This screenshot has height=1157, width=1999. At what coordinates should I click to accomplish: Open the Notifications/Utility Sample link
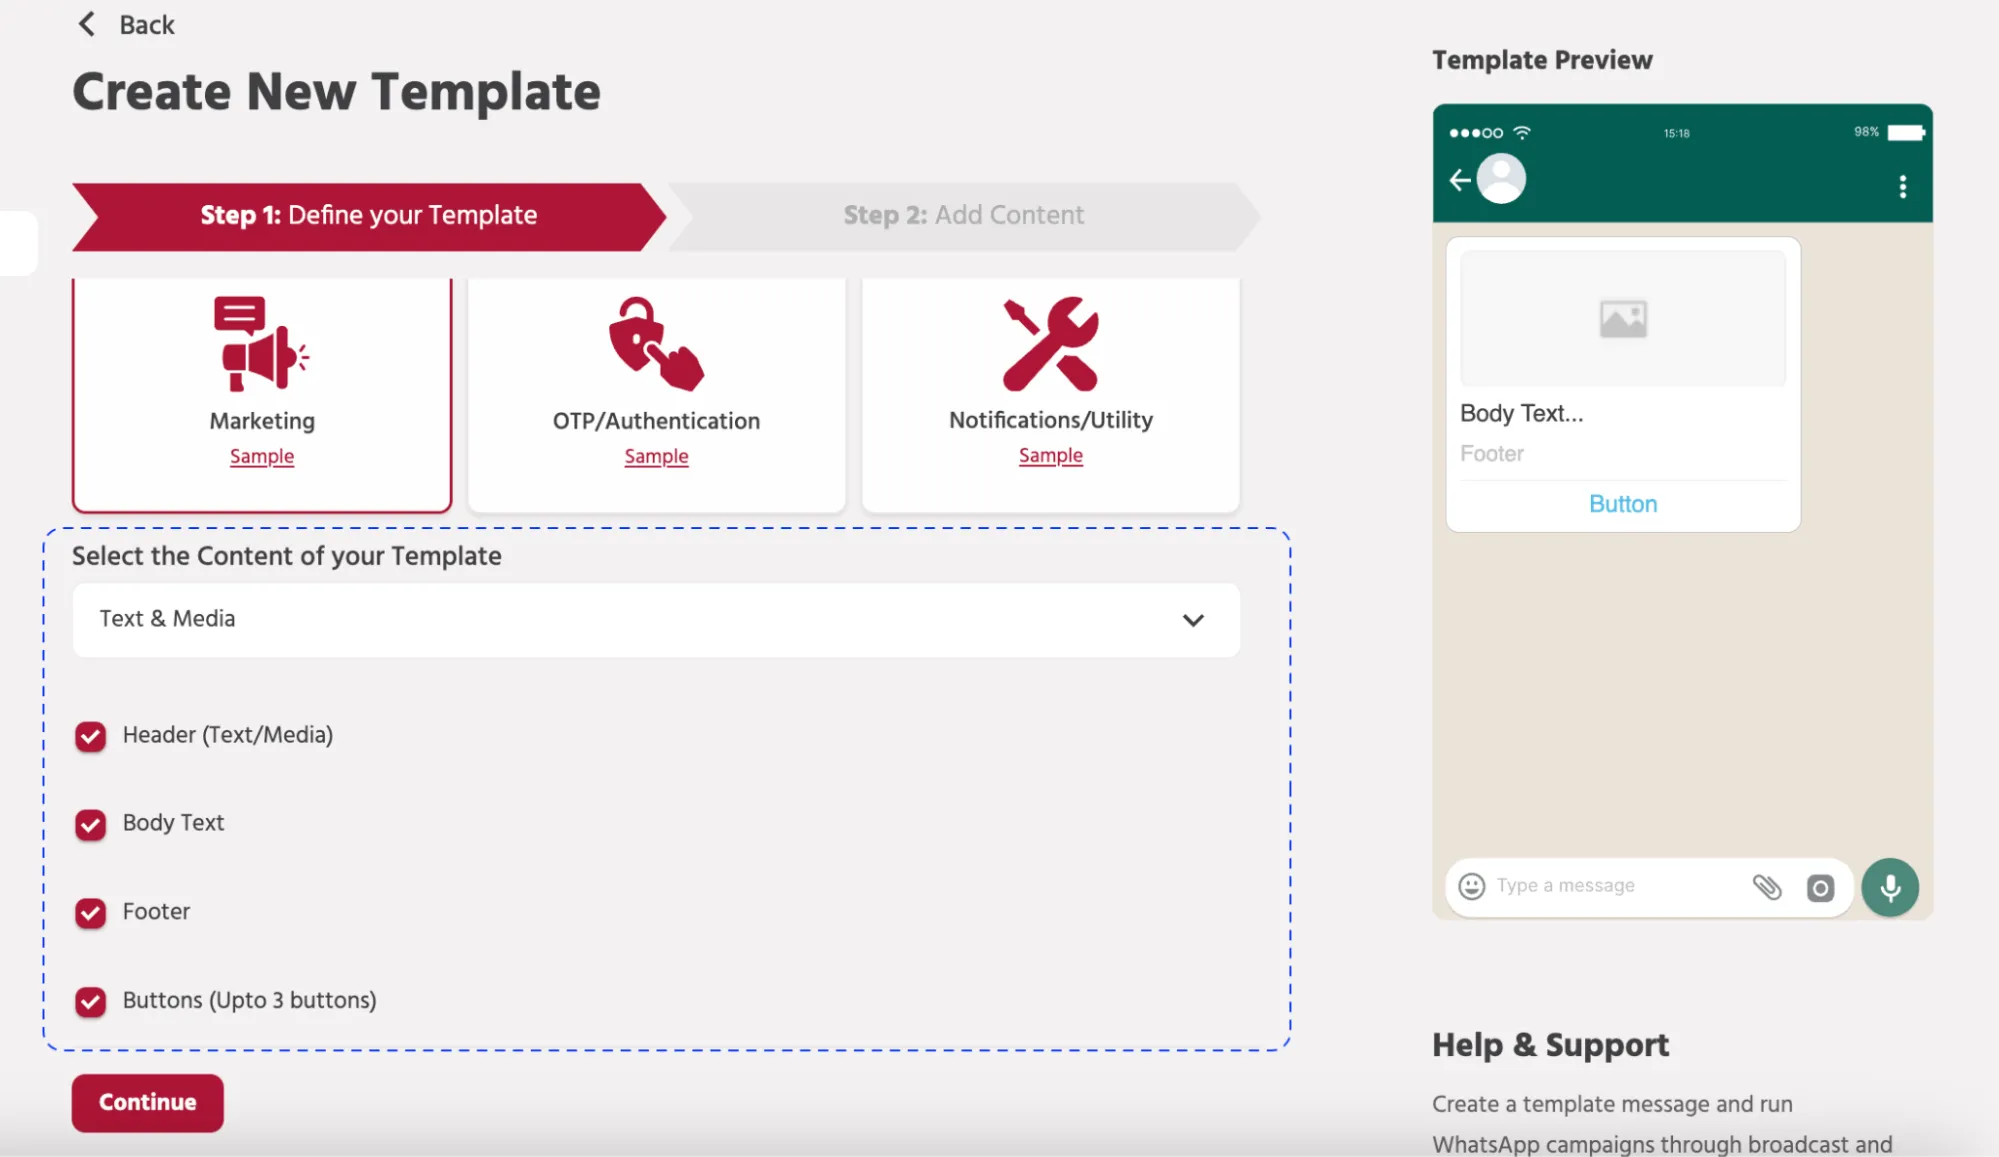tap(1051, 455)
